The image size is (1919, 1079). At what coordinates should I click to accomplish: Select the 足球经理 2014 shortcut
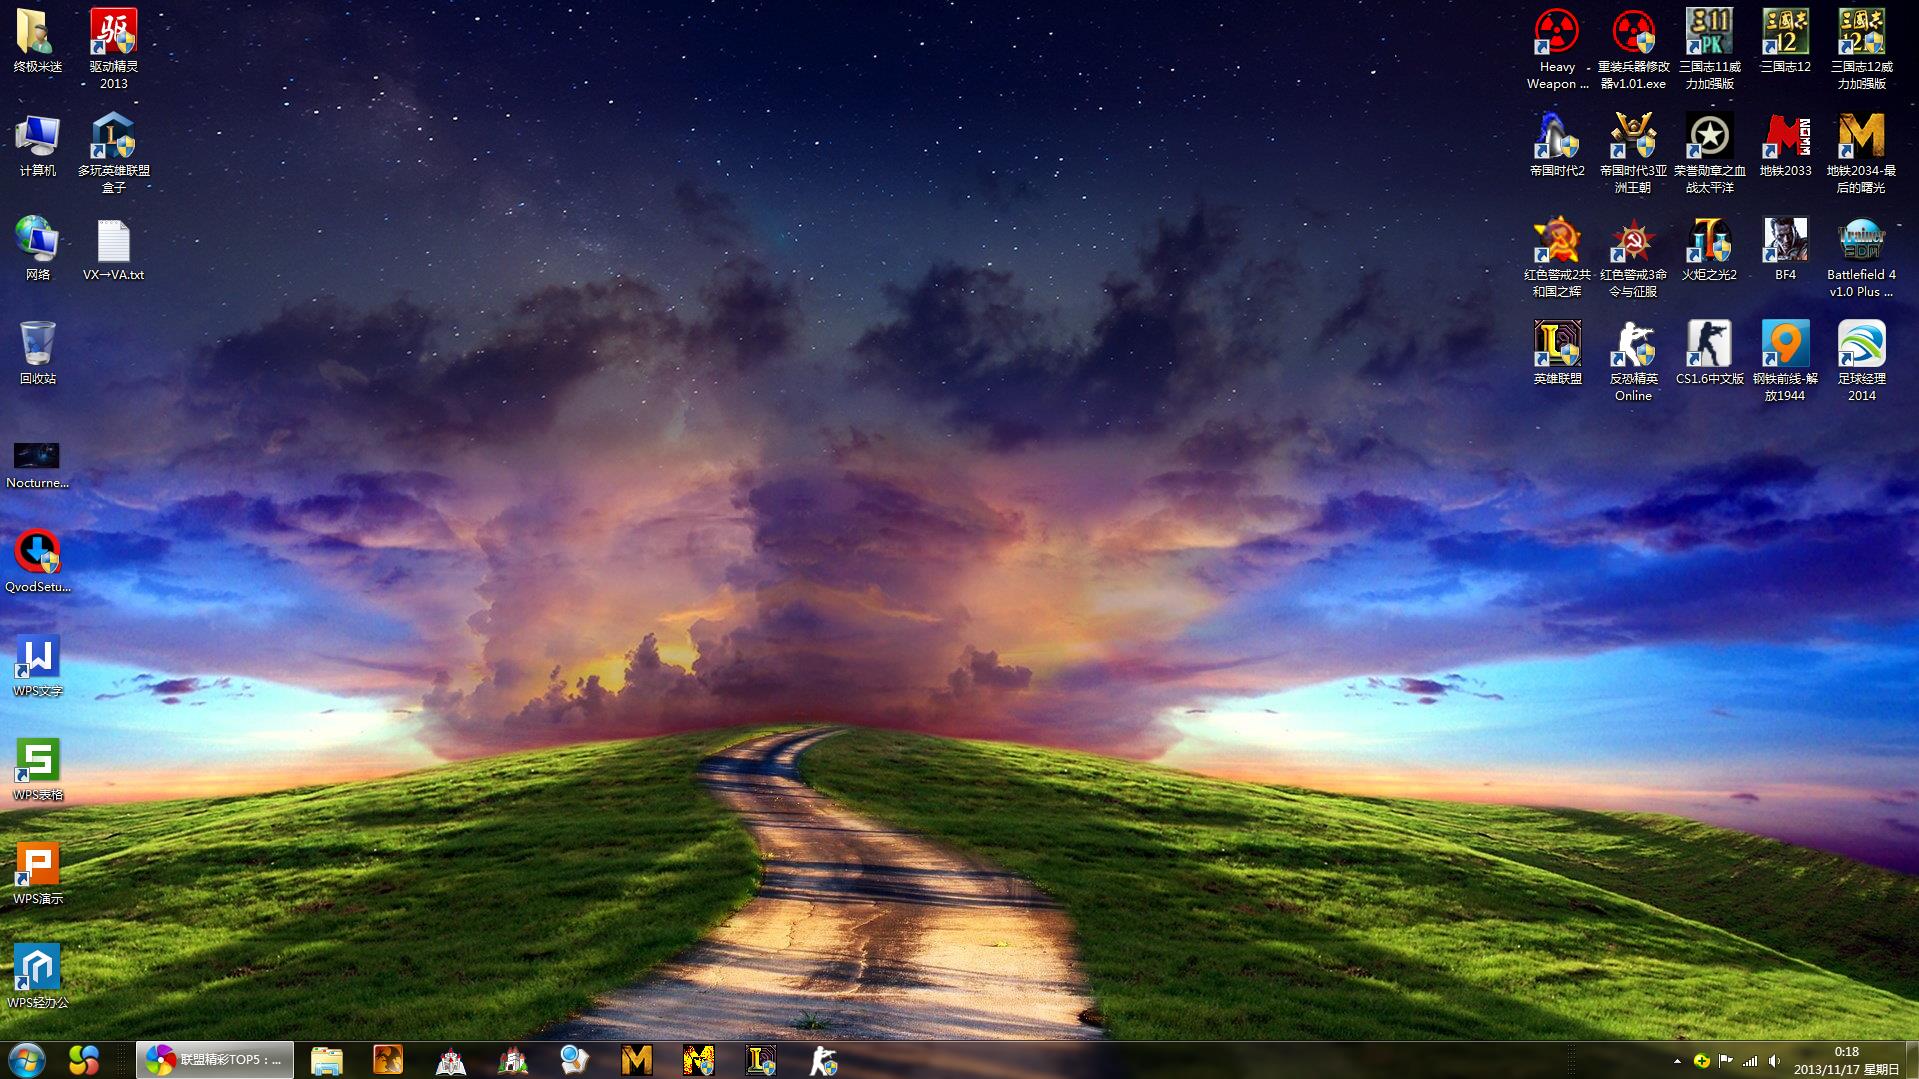coord(1861,361)
